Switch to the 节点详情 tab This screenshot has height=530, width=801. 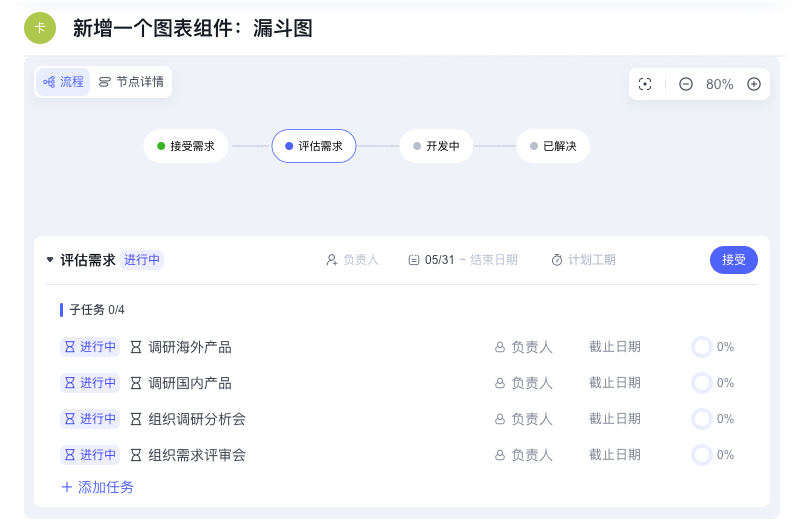pyautogui.click(x=131, y=82)
